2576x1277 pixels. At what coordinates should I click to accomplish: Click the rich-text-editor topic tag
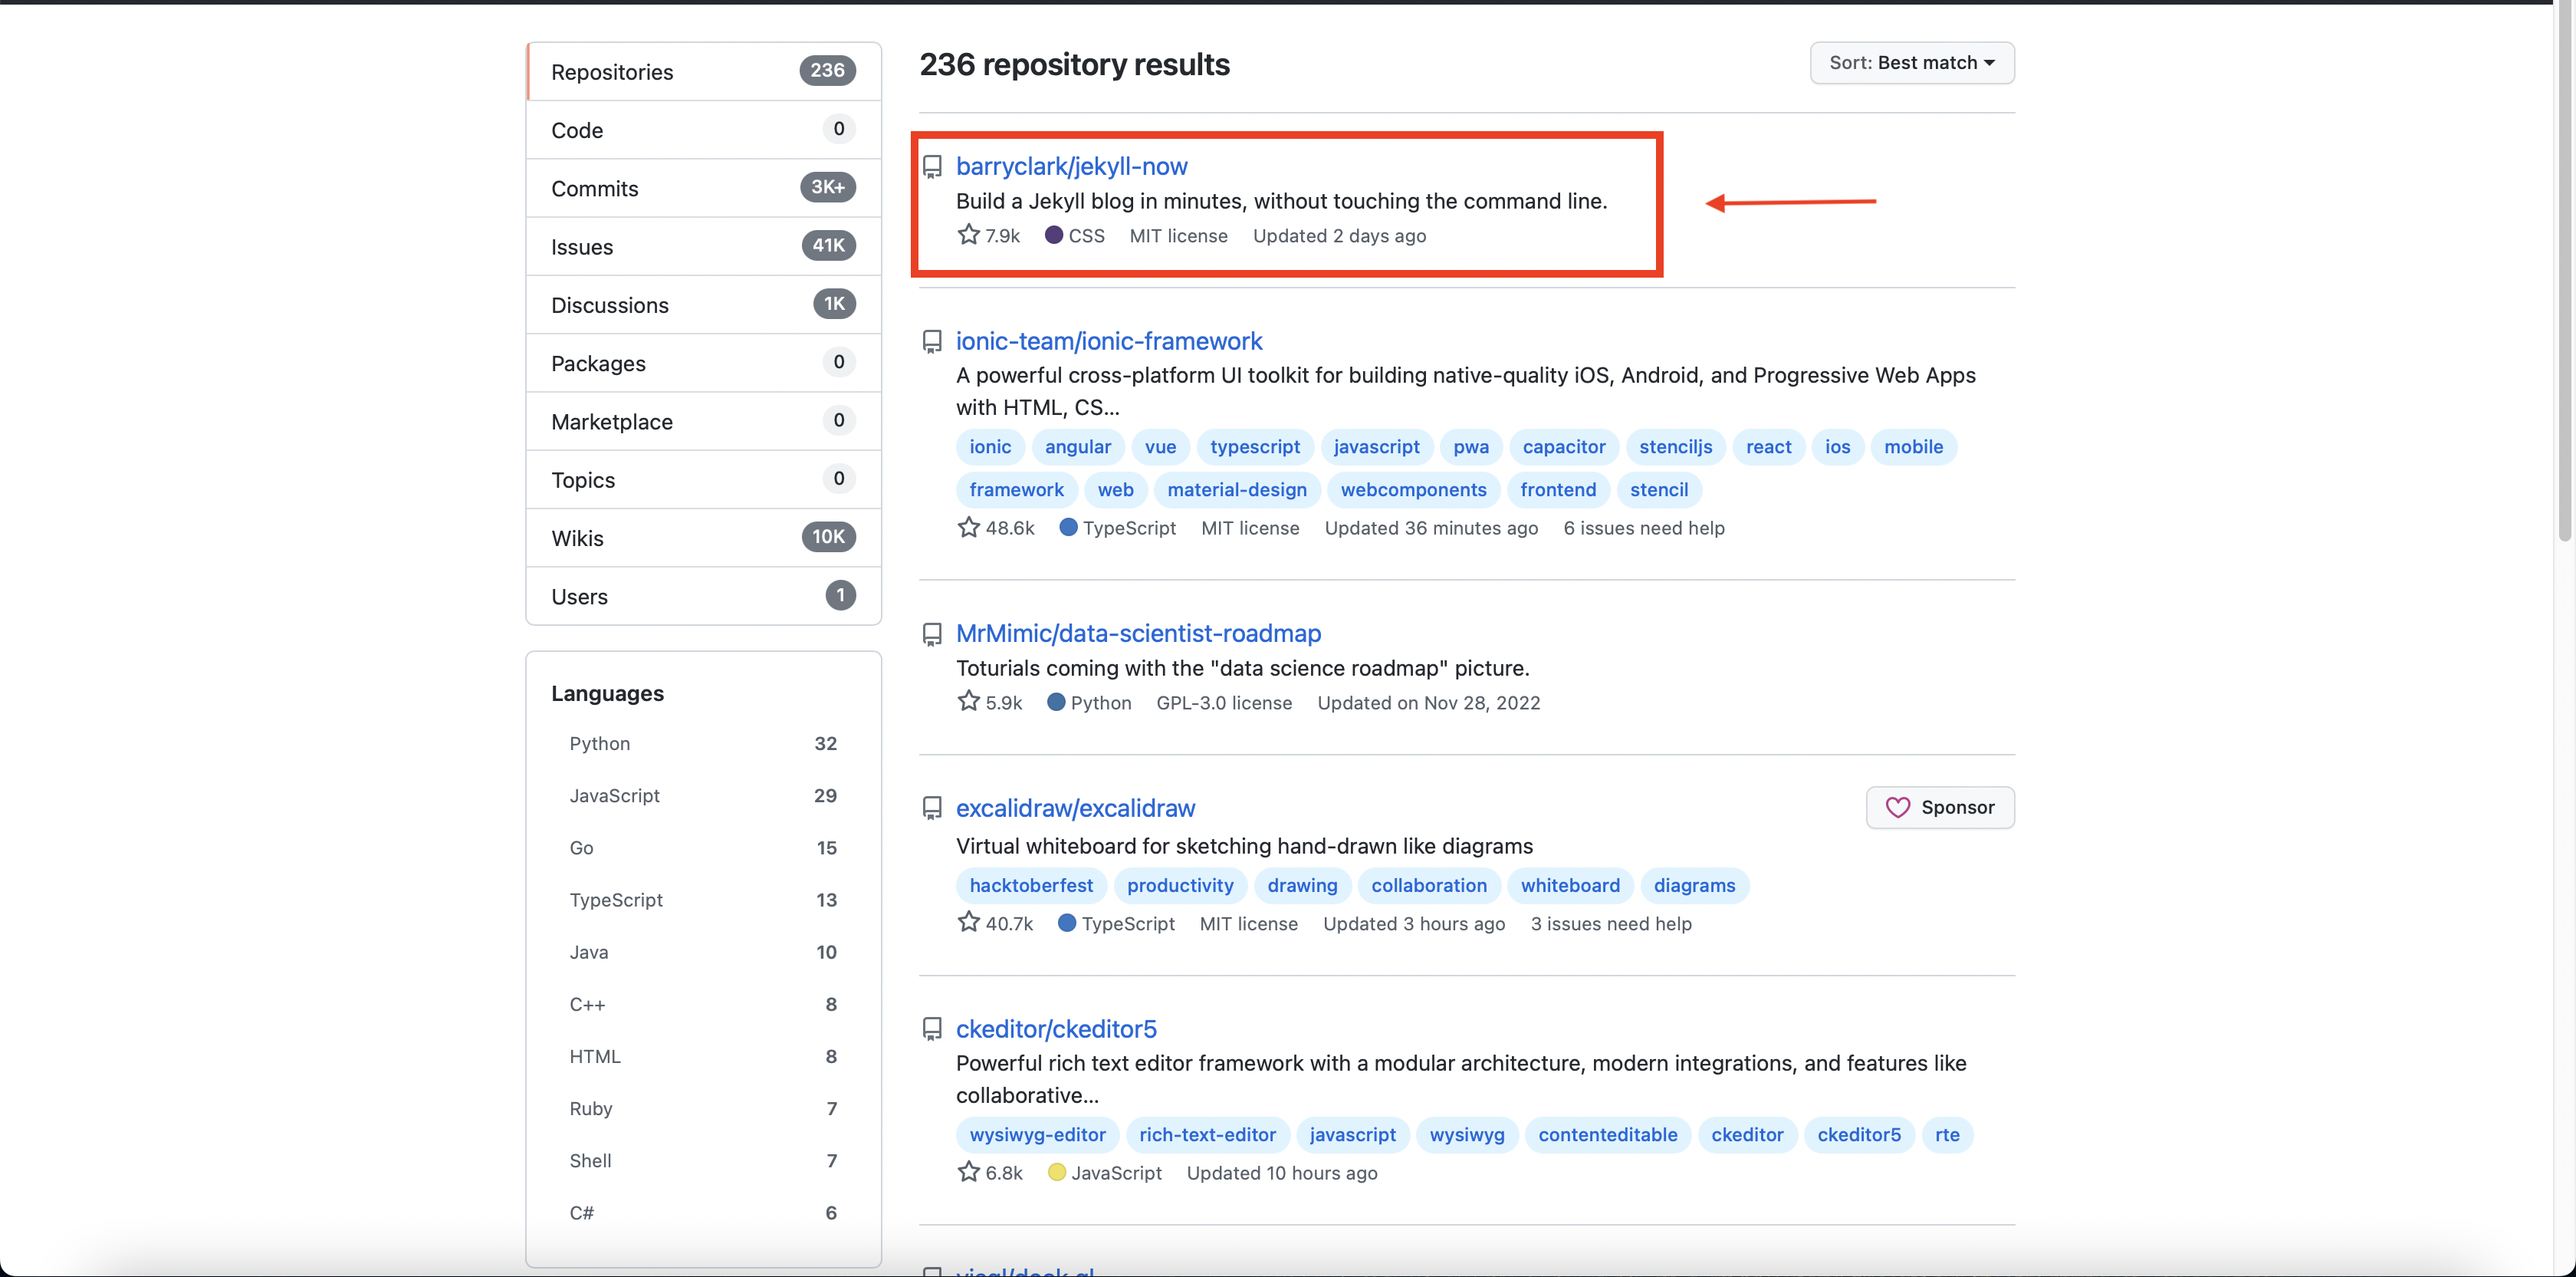point(1207,1134)
